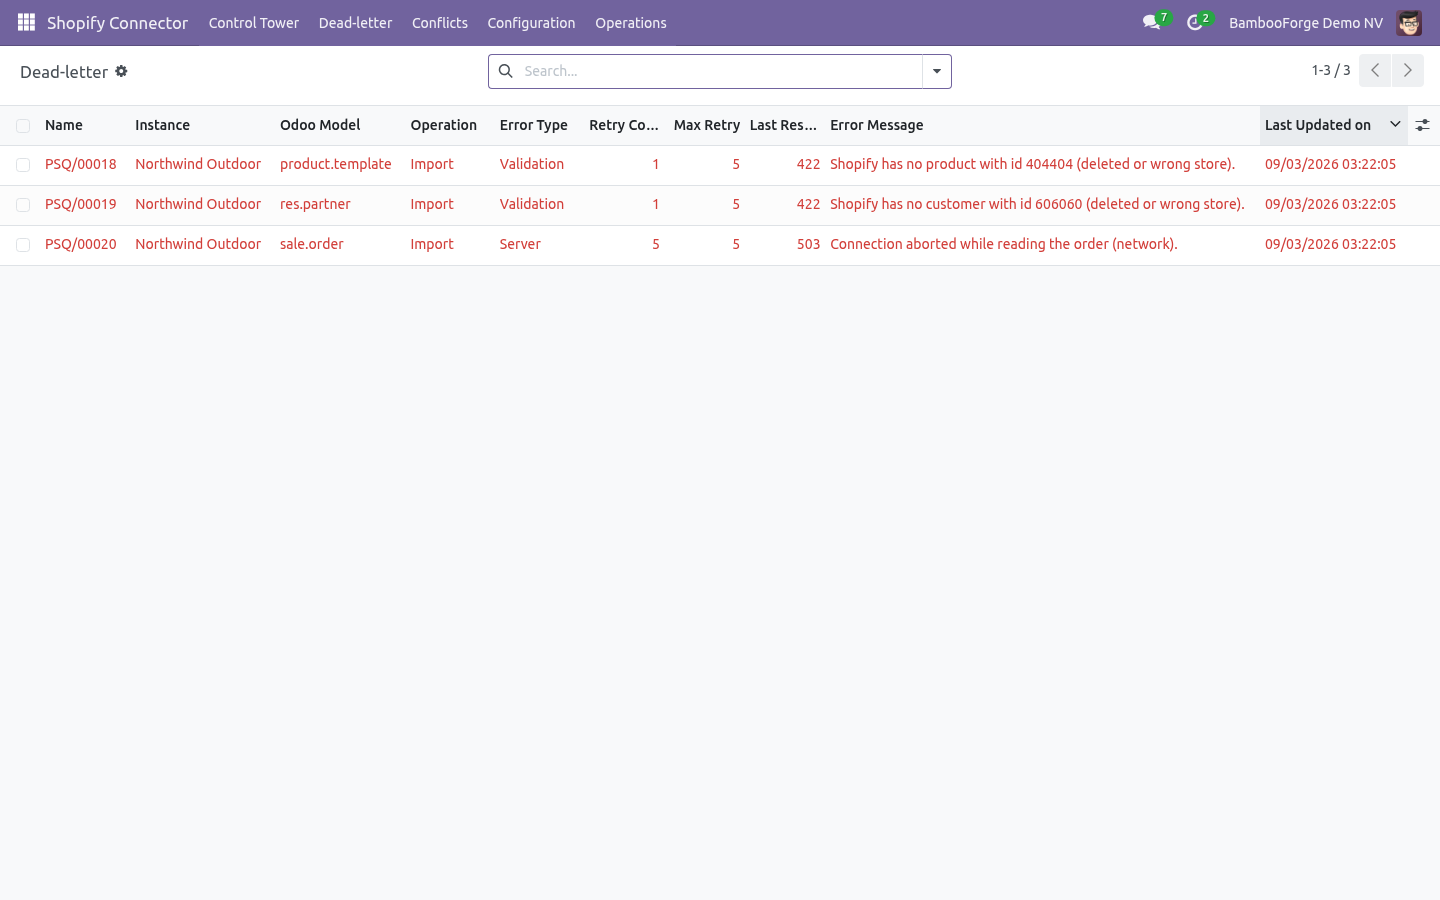Click the 1-3 / 3 pager counter
Viewport: 1440px width, 900px height.
(x=1331, y=70)
